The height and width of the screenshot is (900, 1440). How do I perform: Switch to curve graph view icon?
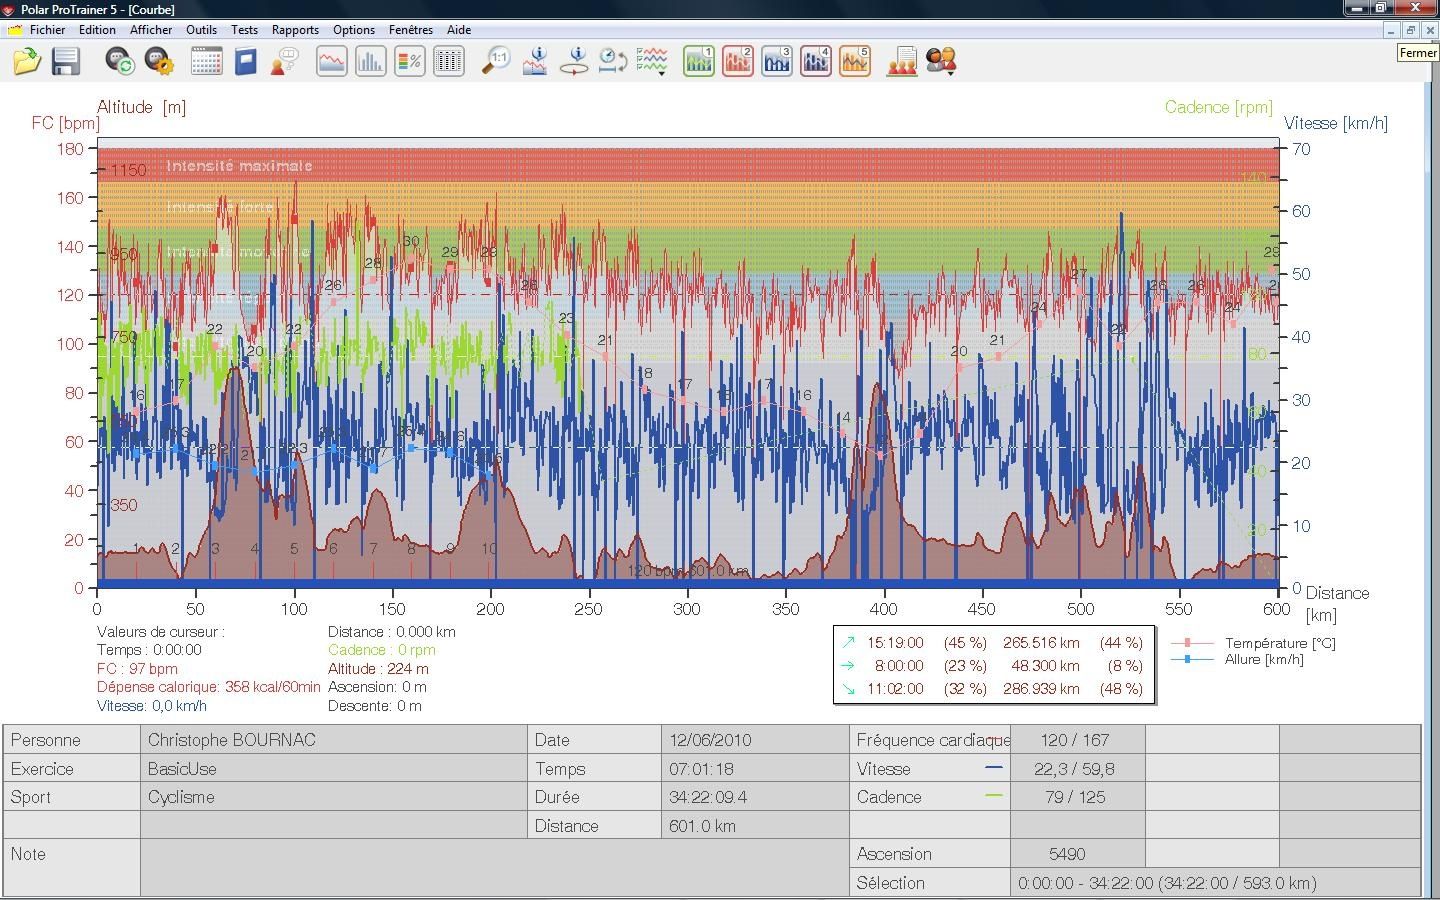[x=331, y=61]
